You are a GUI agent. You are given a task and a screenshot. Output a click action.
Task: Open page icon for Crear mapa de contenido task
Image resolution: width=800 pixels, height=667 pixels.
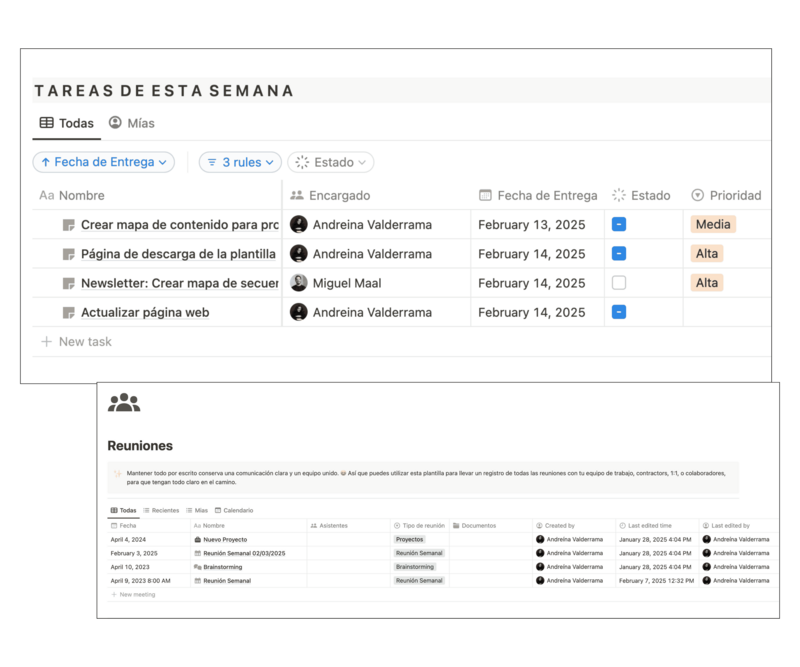[x=68, y=225]
